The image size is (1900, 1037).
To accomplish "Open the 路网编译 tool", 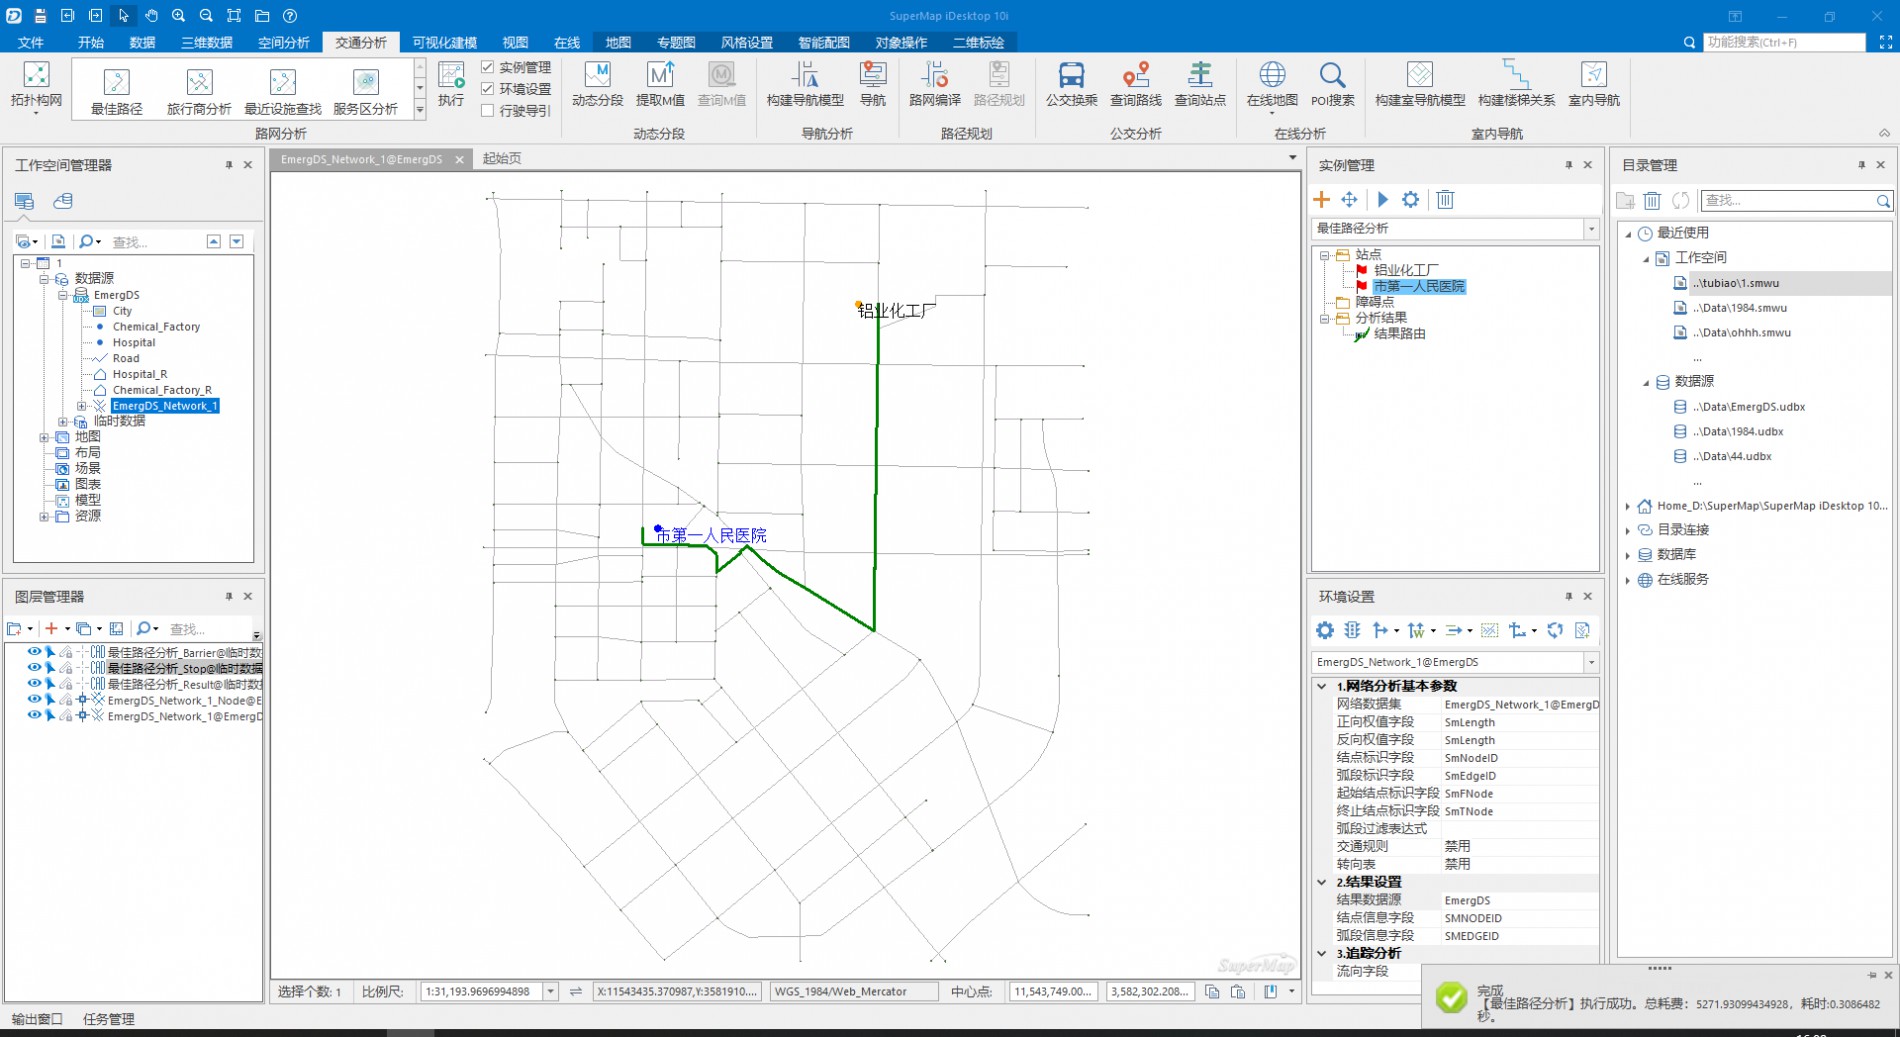I will coord(935,84).
